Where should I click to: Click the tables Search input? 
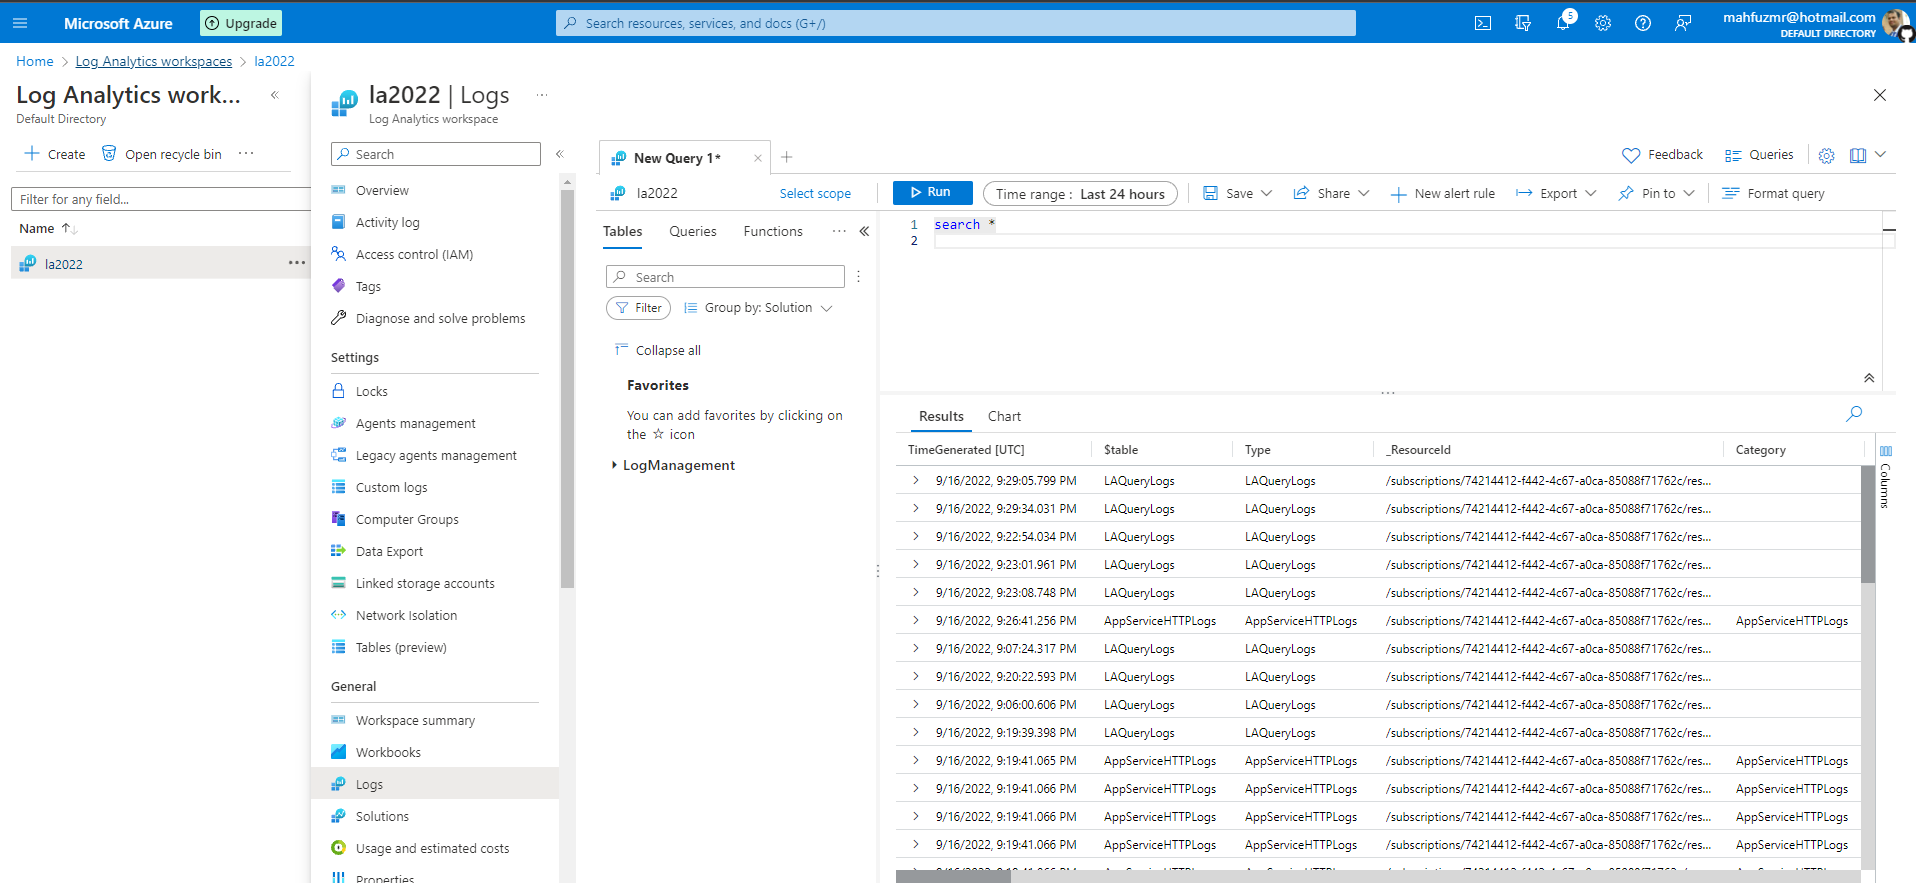[725, 277]
